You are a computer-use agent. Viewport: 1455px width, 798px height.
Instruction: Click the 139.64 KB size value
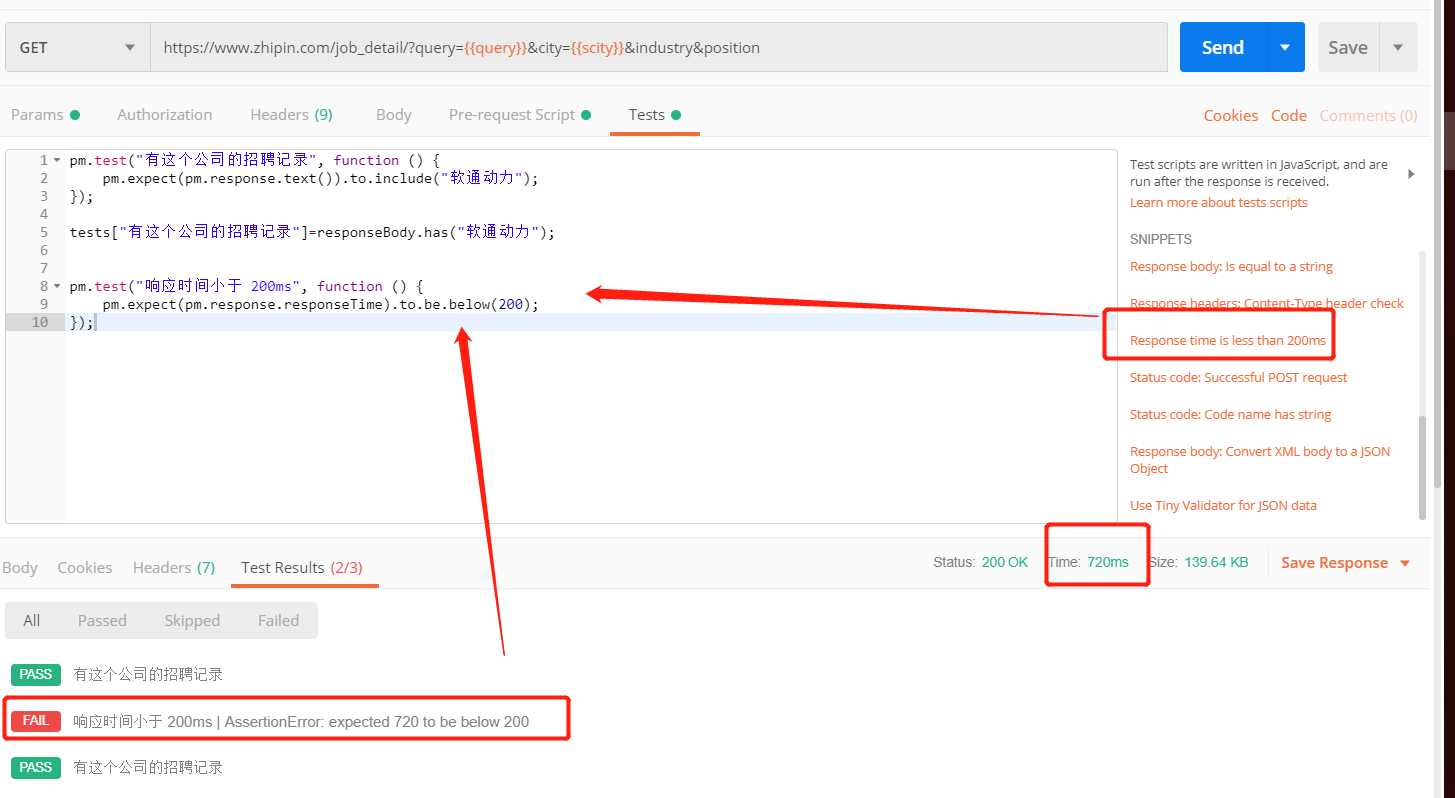(1216, 562)
